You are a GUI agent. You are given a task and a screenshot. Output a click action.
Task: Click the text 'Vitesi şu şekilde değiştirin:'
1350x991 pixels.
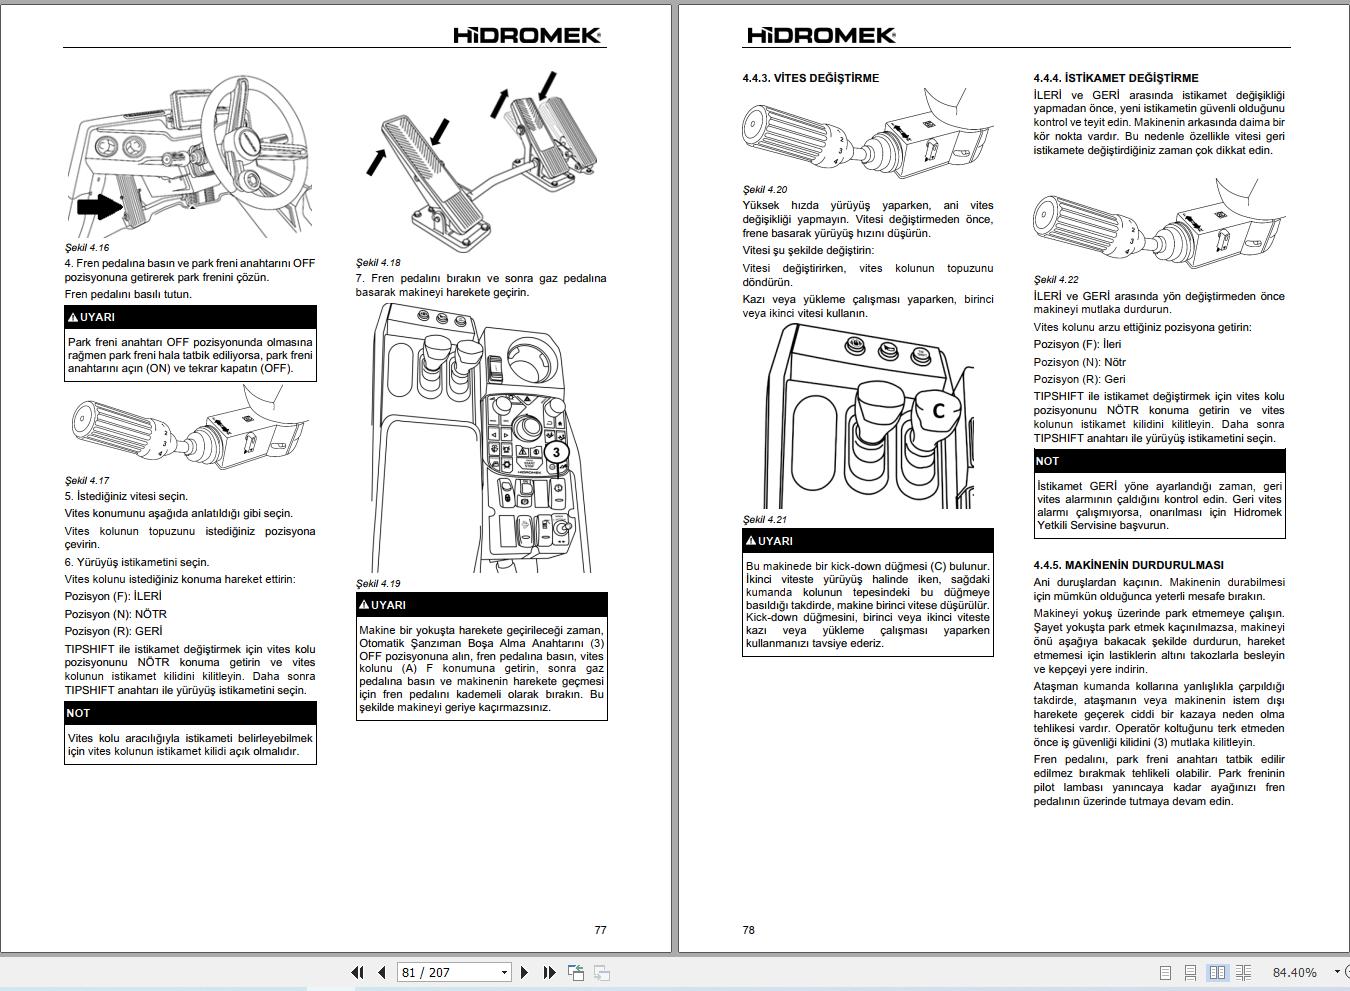[808, 250]
